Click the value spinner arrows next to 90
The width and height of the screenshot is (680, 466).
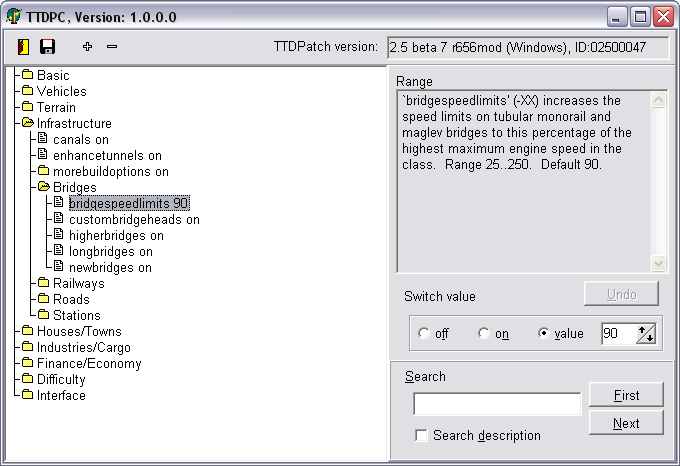[x=645, y=333]
